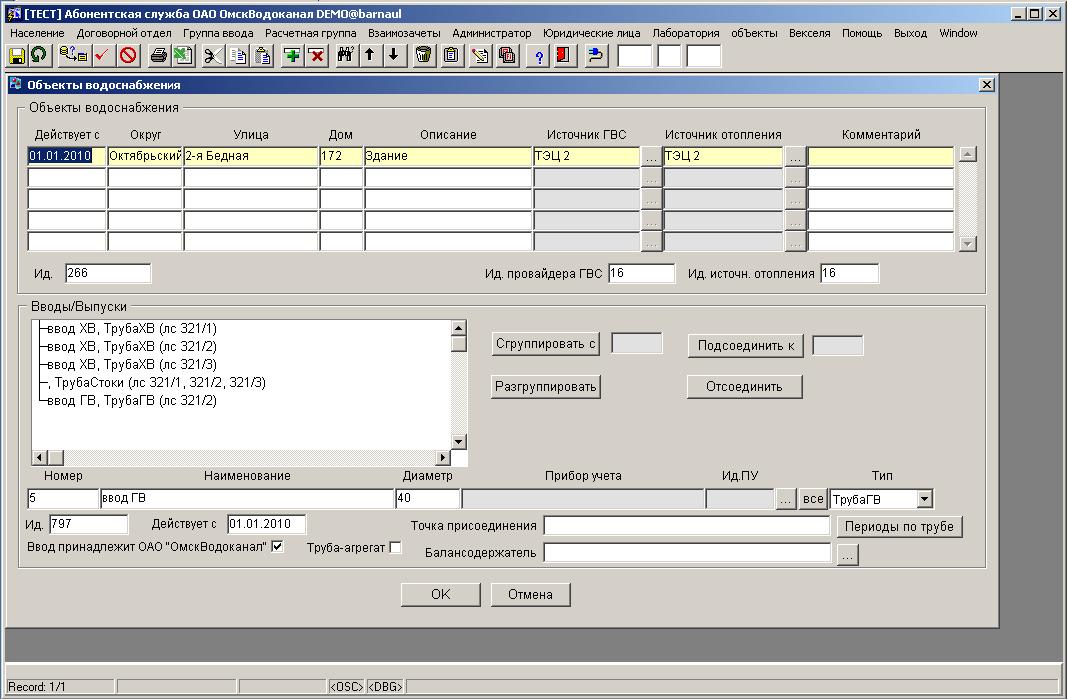Click the printer icon in toolbar

pos(158,56)
